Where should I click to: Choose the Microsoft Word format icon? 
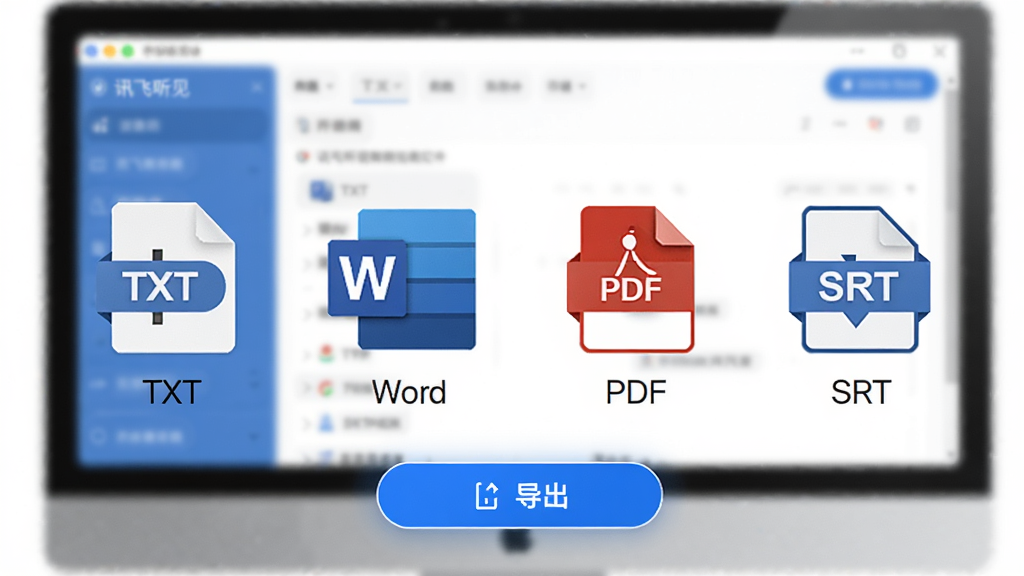pos(402,279)
